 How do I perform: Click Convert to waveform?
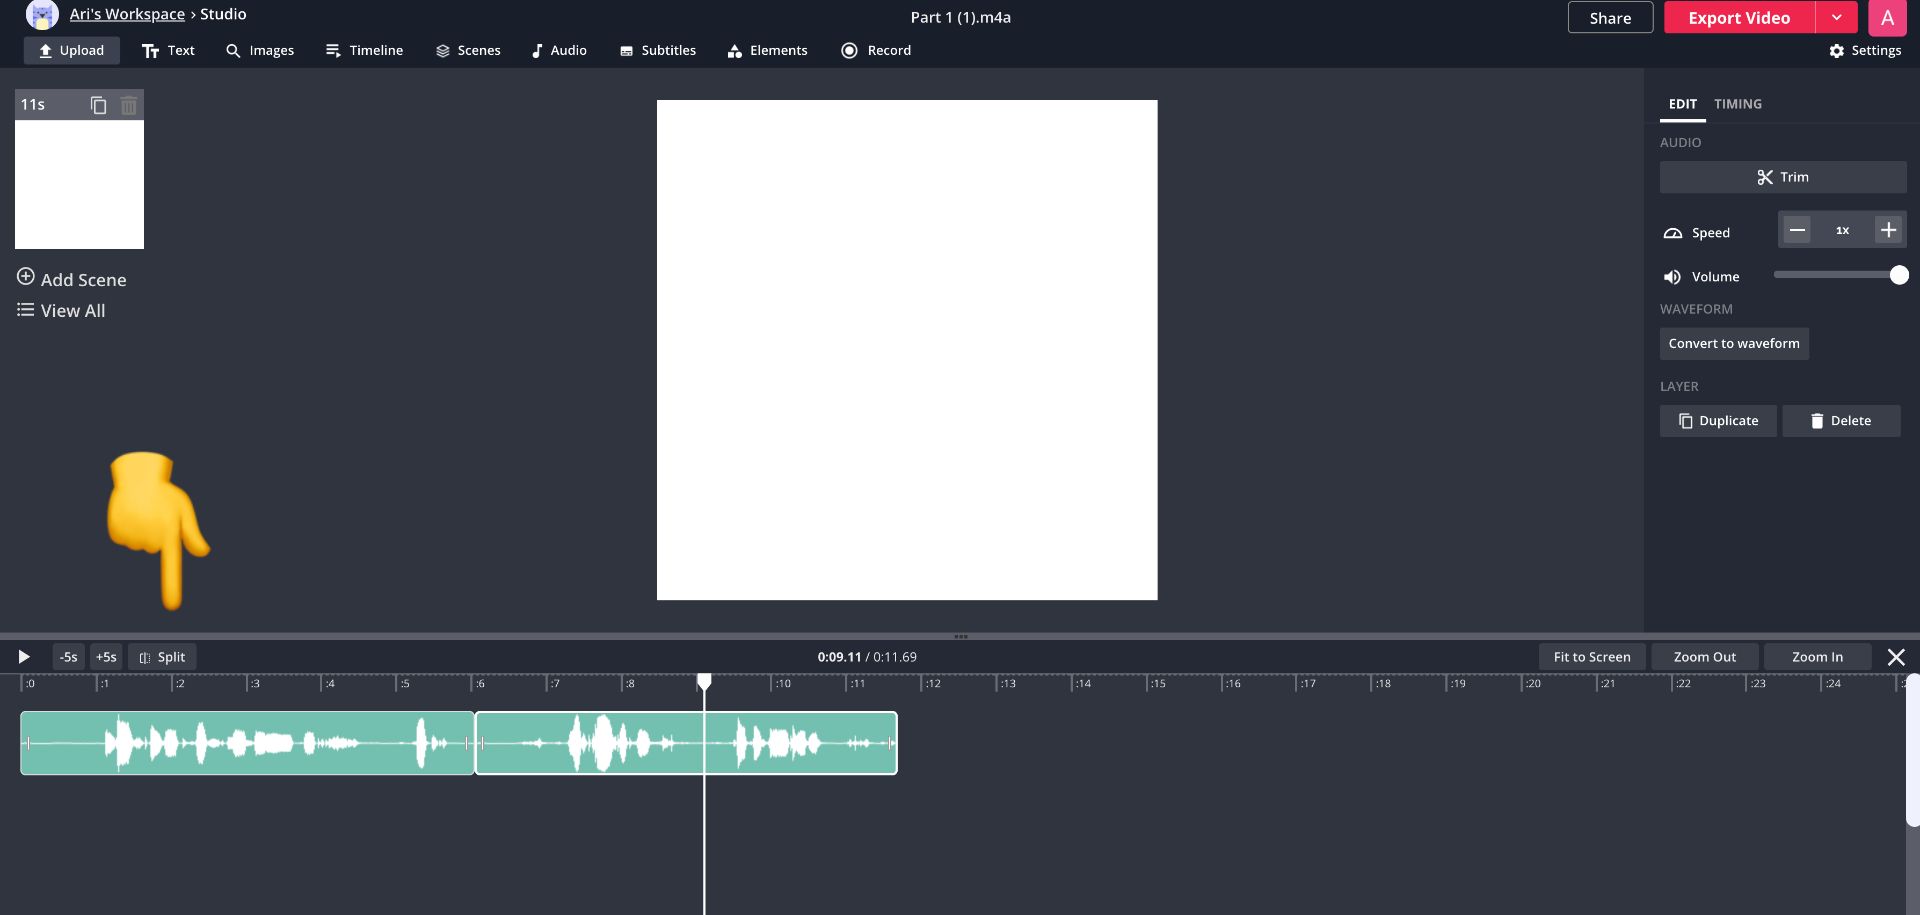pos(1733,344)
